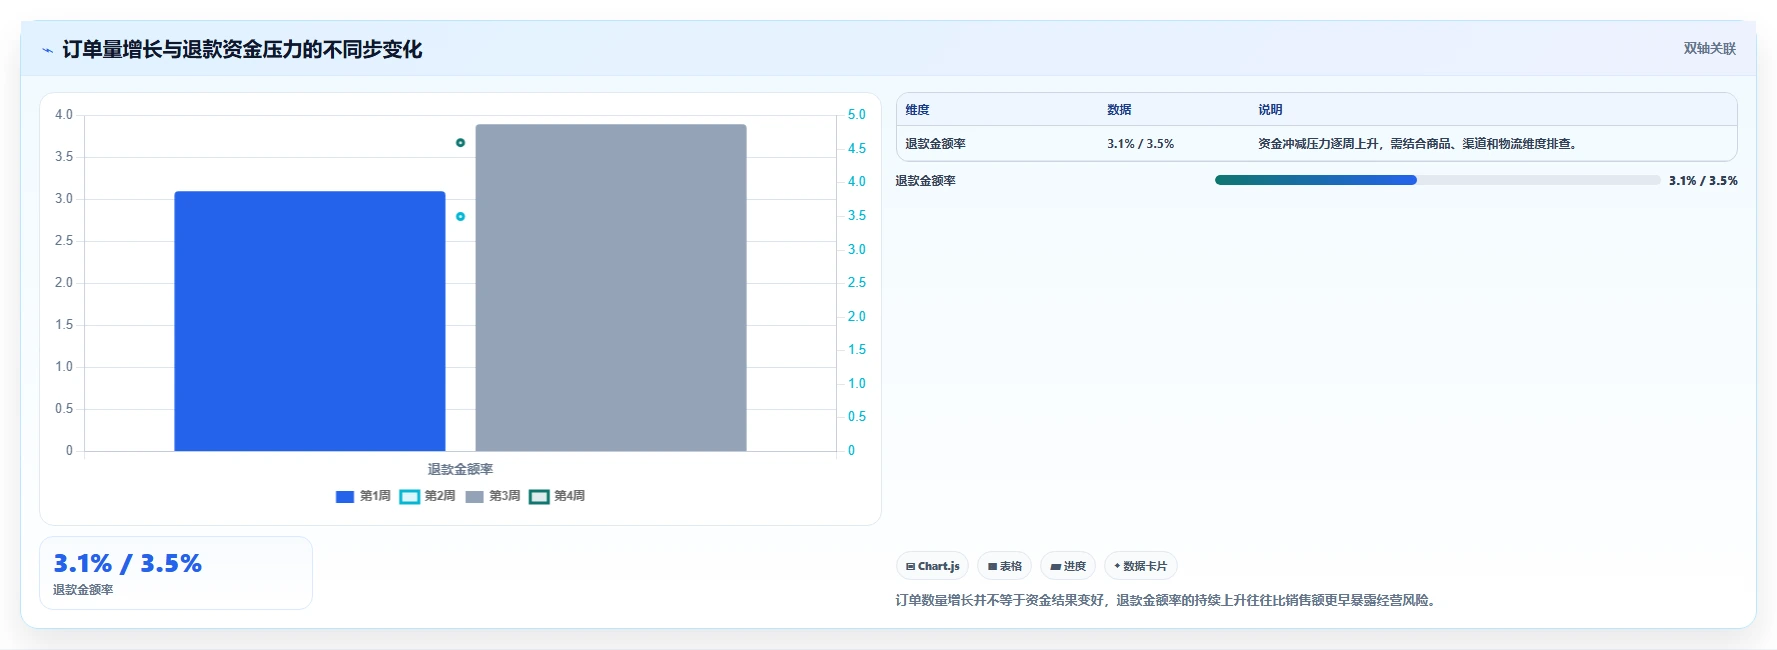The height and width of the screenshot is (650, 1777).
Task: Click the 退款金额率 caption in data card
Action: [x=83, y=590]
